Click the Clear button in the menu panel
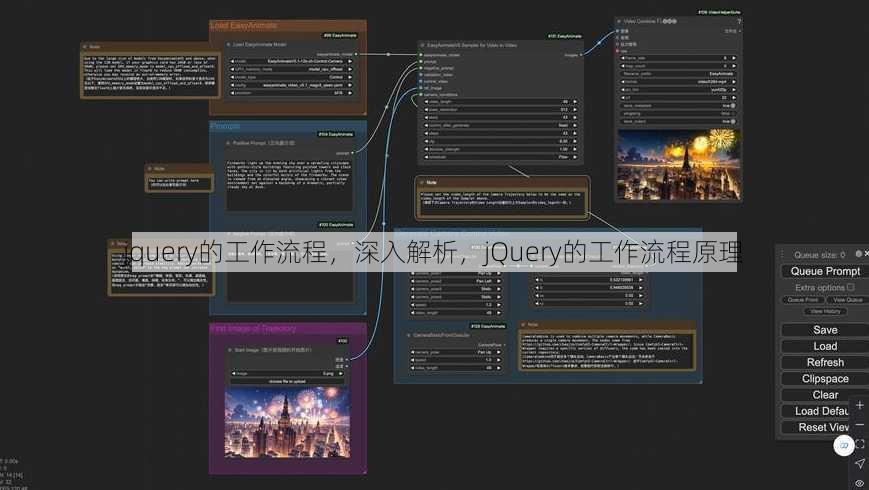Image resolution: width=869 pixels, height=490 pixels. pyautogui.click(x=825, y=395)
